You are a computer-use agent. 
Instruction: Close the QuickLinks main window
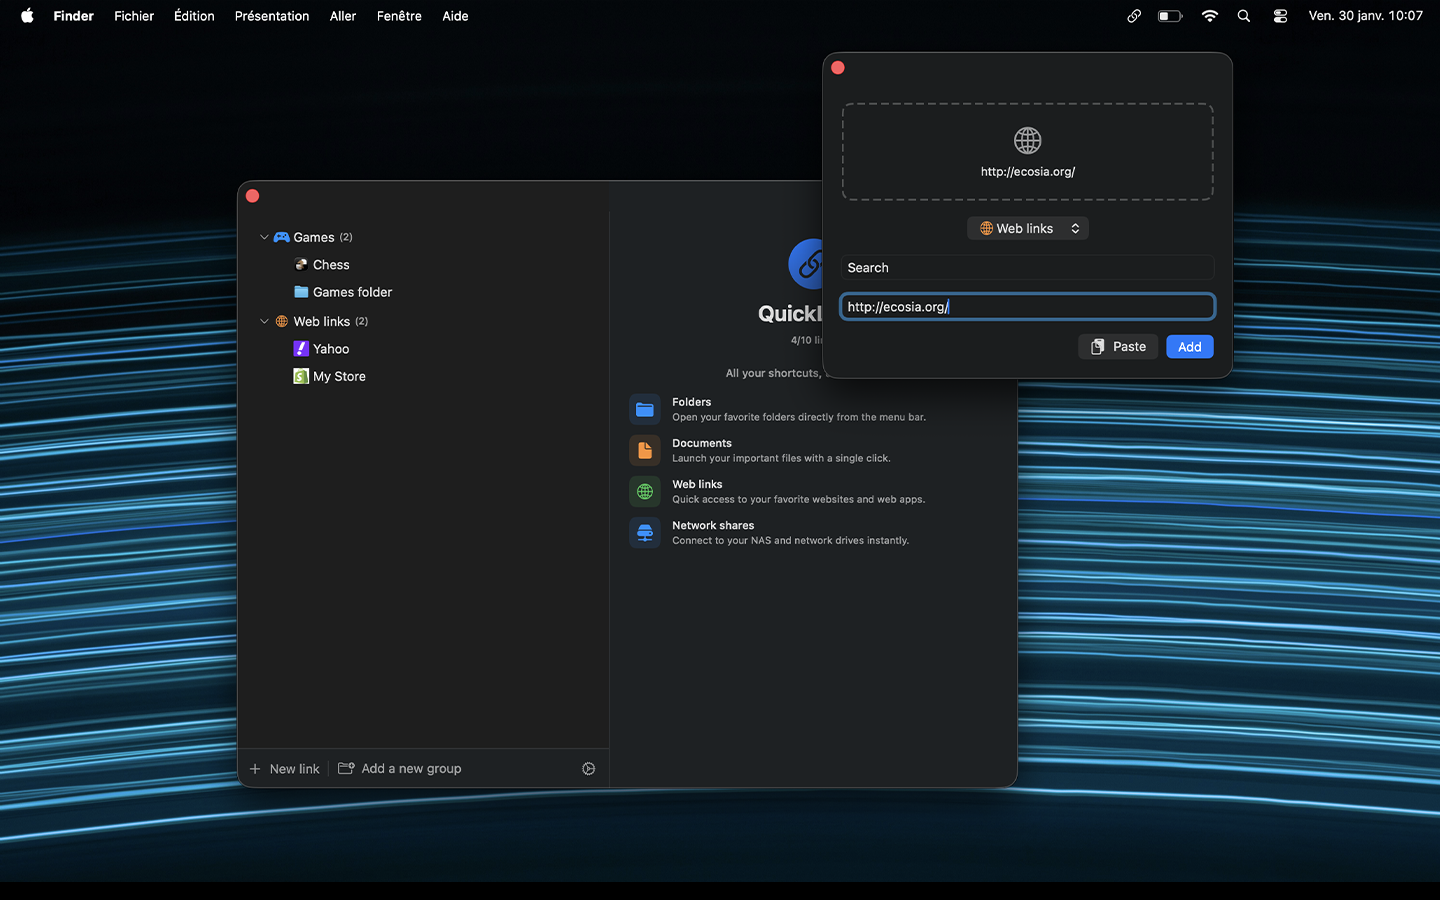(x=252, y=196)
